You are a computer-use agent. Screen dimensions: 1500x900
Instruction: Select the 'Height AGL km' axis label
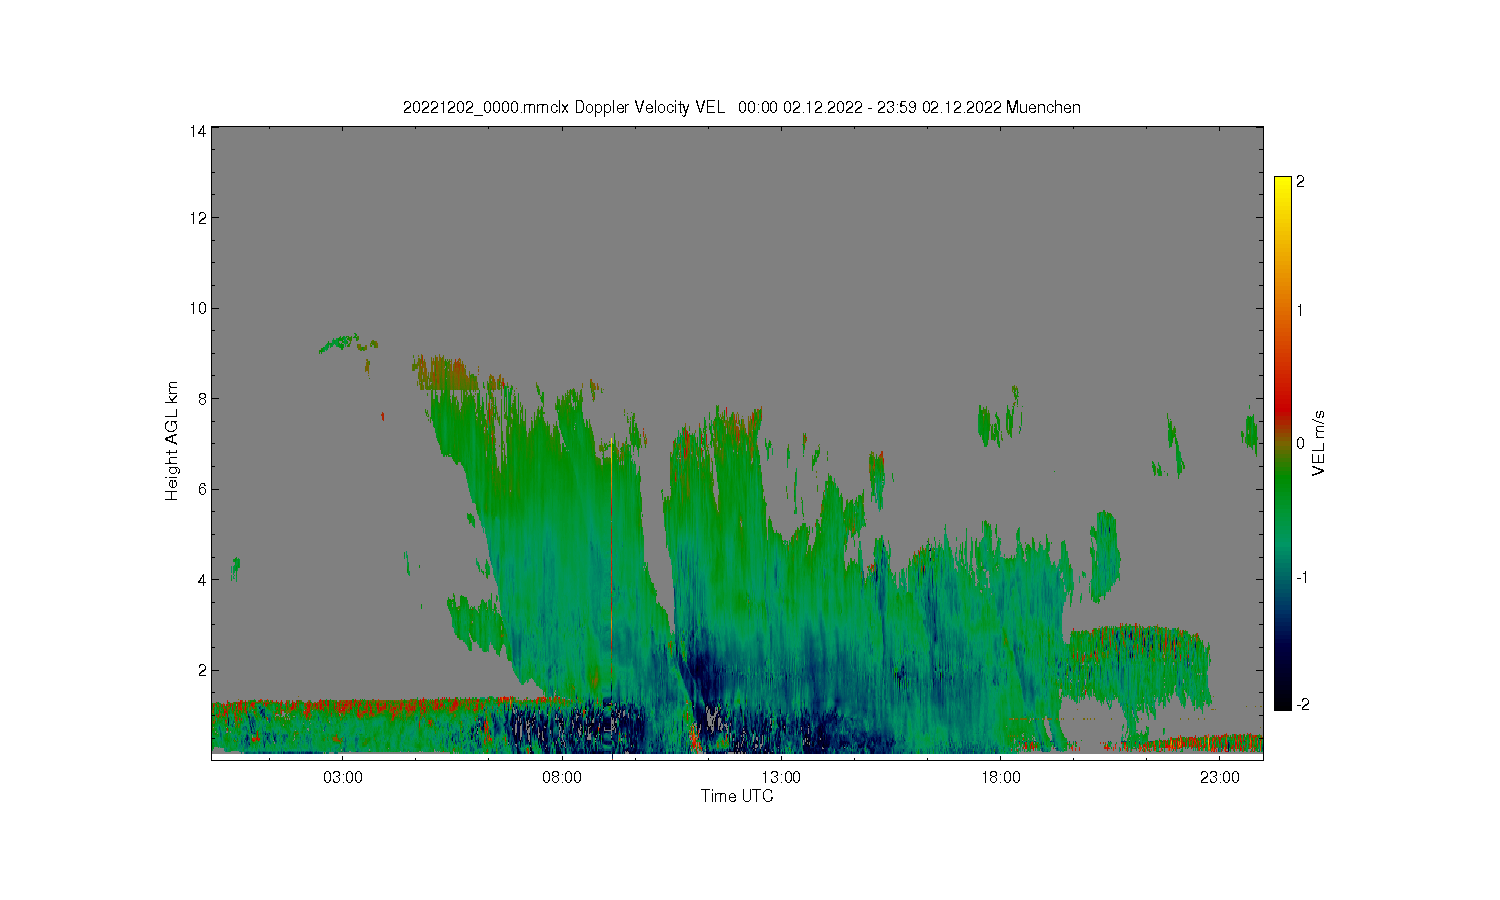point(172,441)
